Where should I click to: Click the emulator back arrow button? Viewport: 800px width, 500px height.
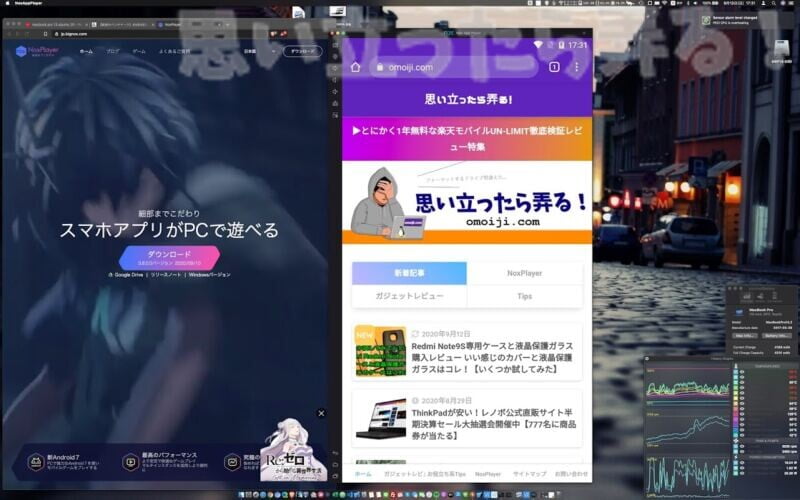coord(335,454)
